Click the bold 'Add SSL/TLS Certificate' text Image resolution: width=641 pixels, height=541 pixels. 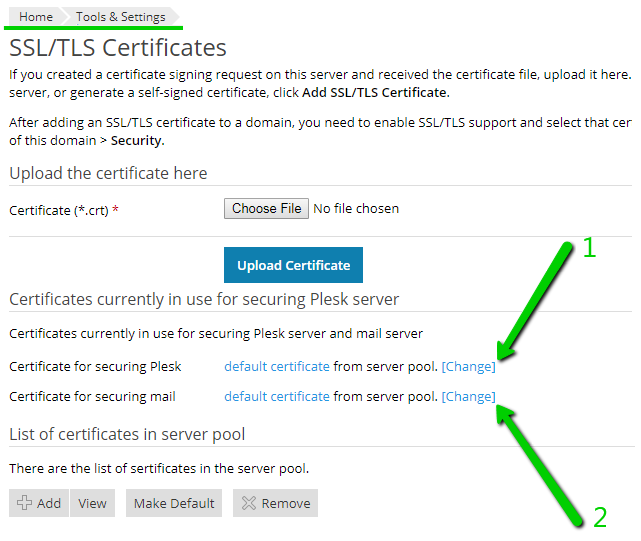point(389,92)
